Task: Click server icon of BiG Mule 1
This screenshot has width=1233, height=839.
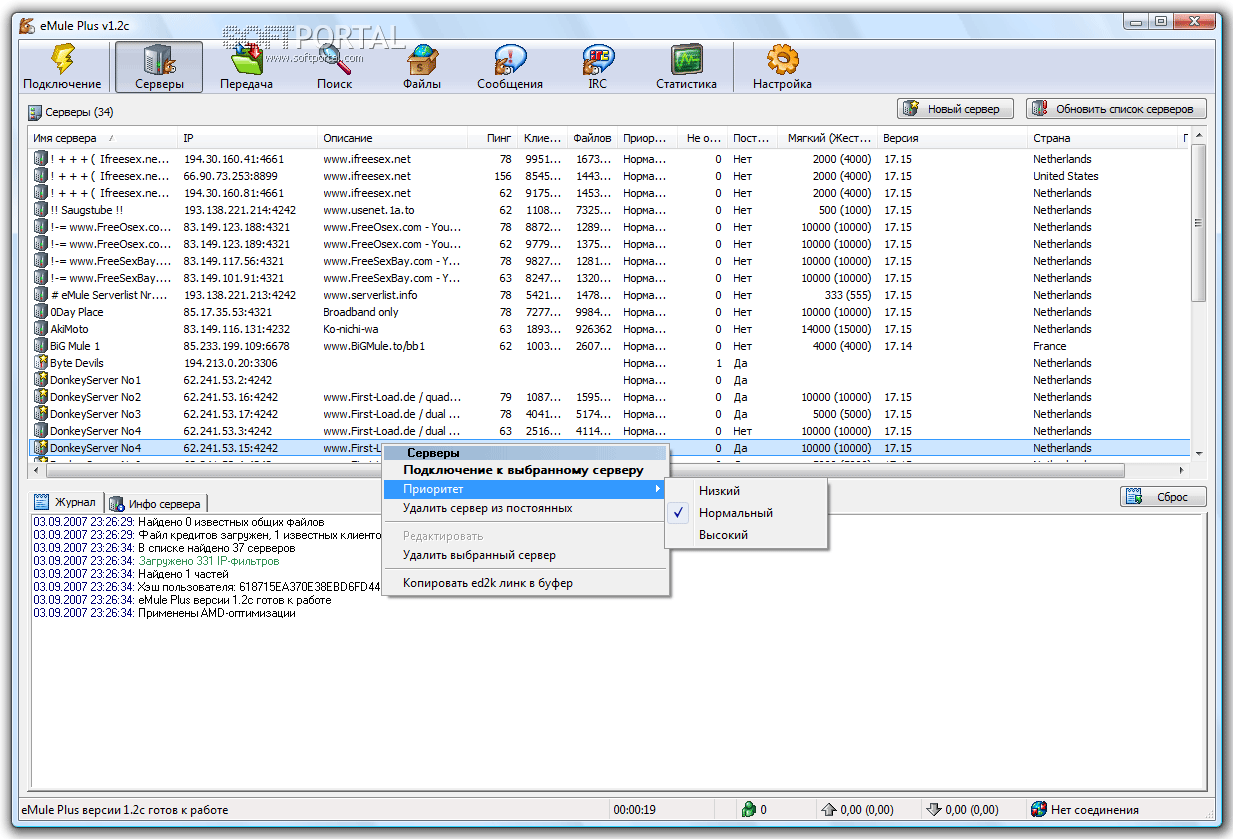Action: tap(41, 346)
